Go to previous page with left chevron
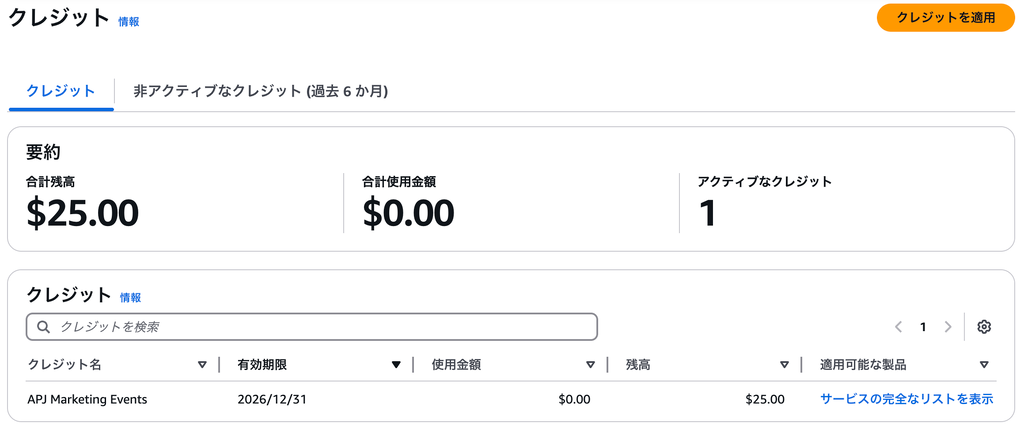The width and height of the screenshot is (1024, 438). pyautogui.click(x=899, y=327)
